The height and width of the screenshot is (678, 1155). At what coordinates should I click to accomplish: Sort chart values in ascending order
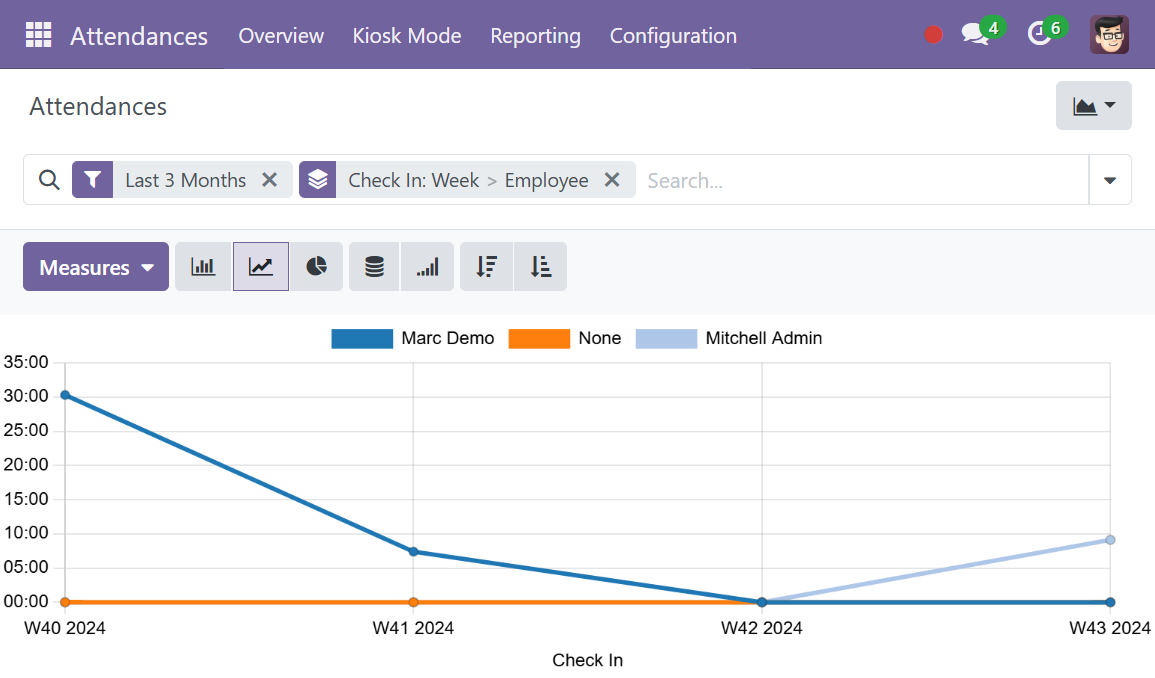540,266
